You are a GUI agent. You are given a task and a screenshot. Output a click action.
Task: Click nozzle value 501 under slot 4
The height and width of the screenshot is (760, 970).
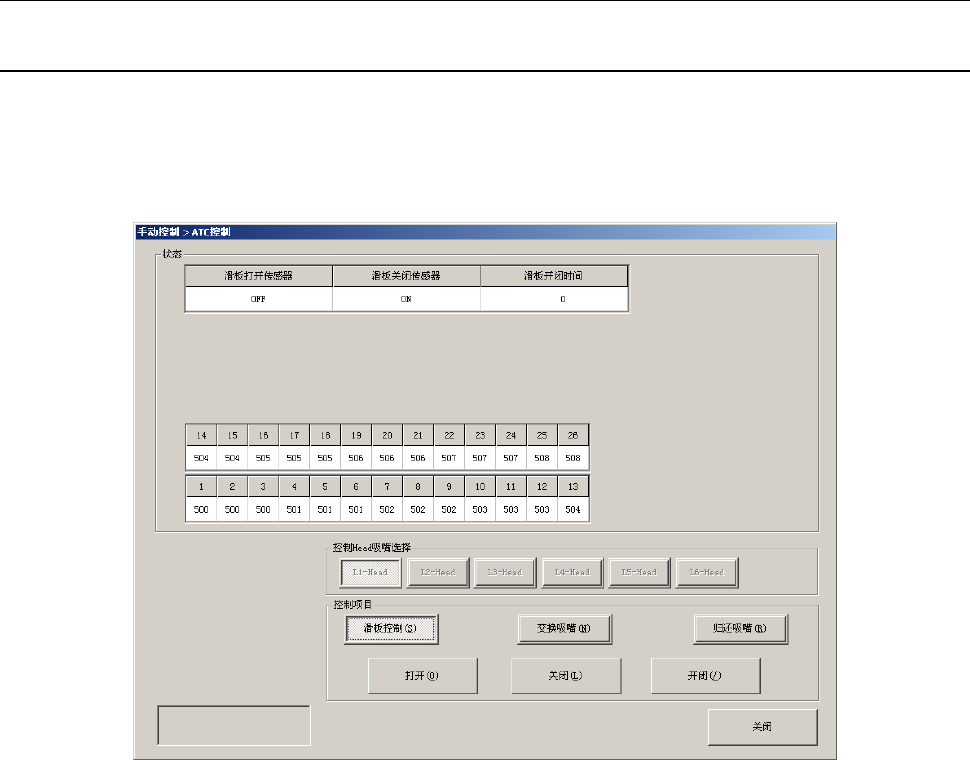[x=294, y=510]
